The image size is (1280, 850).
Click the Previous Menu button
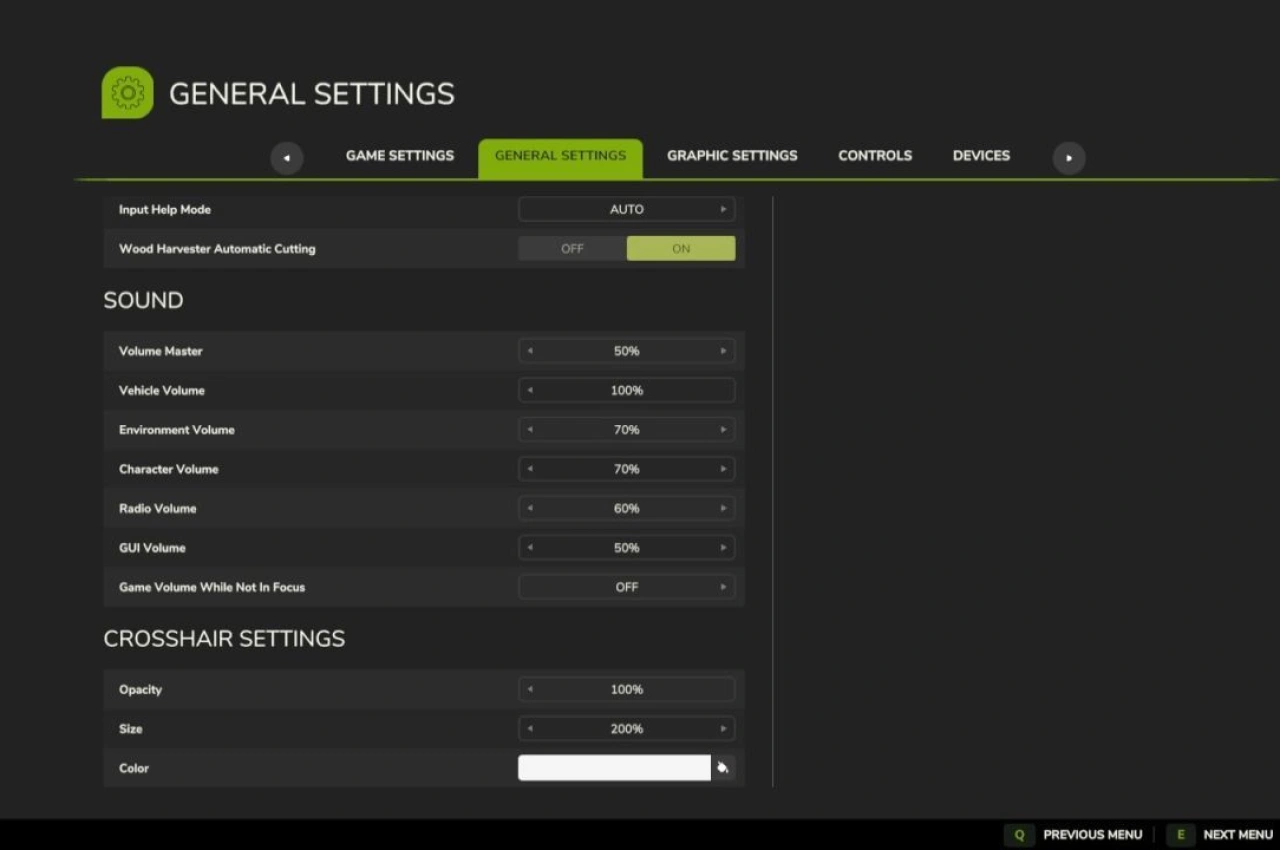coord(1078,835)
